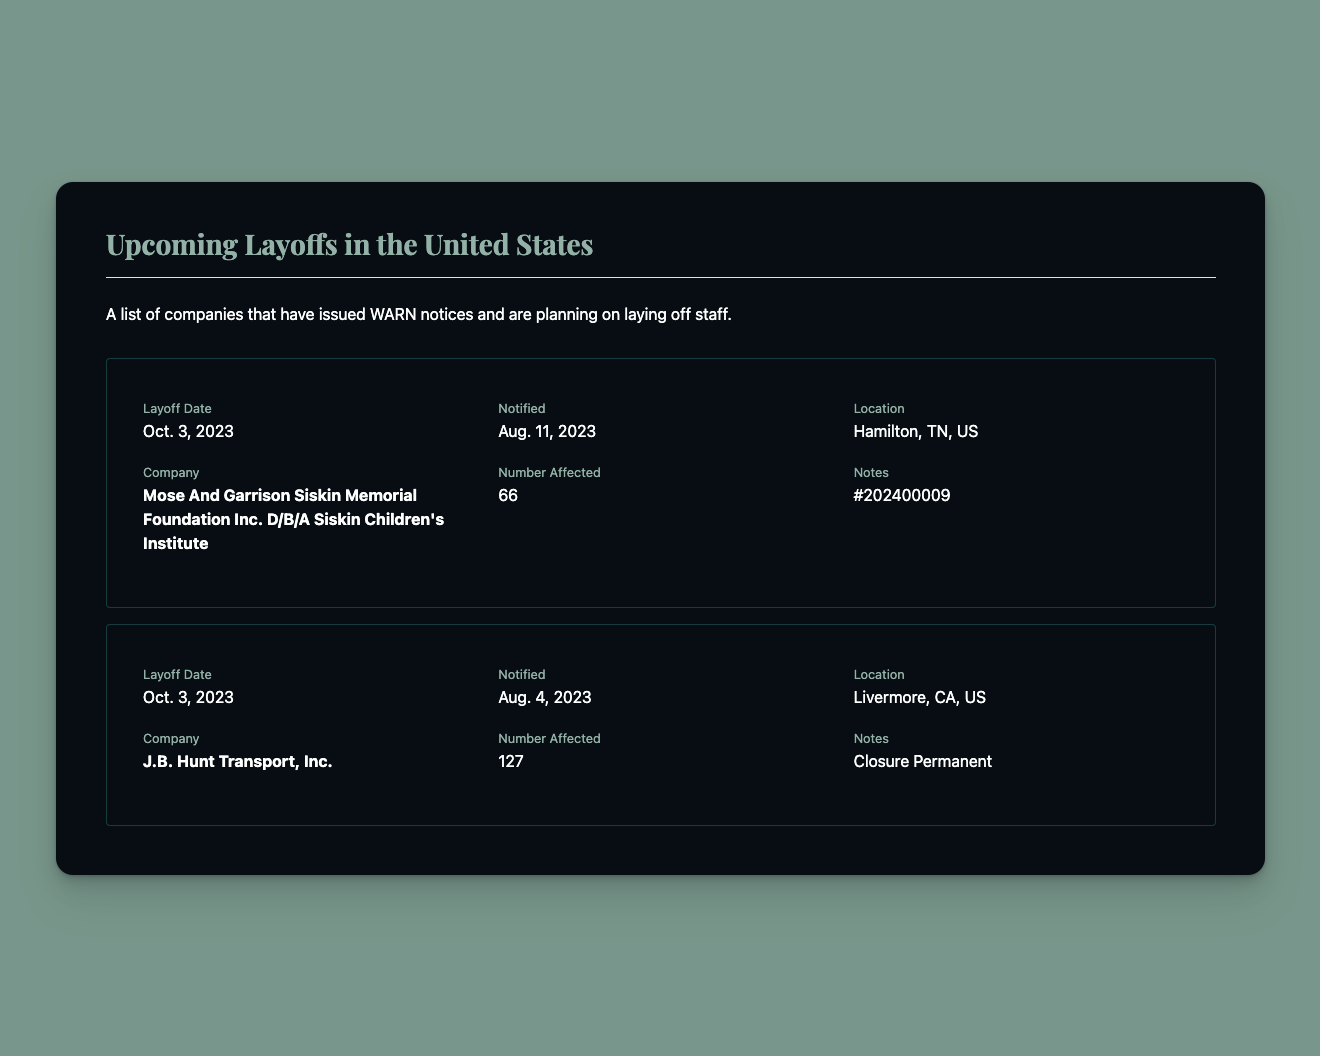Click the Closure Permanent note
The width and height of the screenshot is (1320, 1056).
pyautogui.click(x=923, y=761)
